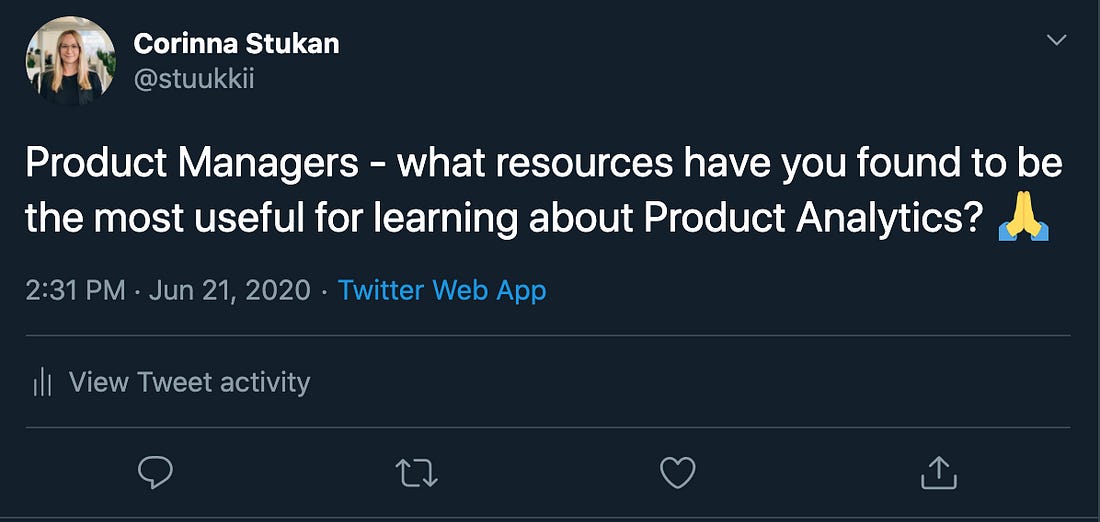Click the Jun 21, 2020 date

pyautogui.click(x=230, y=290)
